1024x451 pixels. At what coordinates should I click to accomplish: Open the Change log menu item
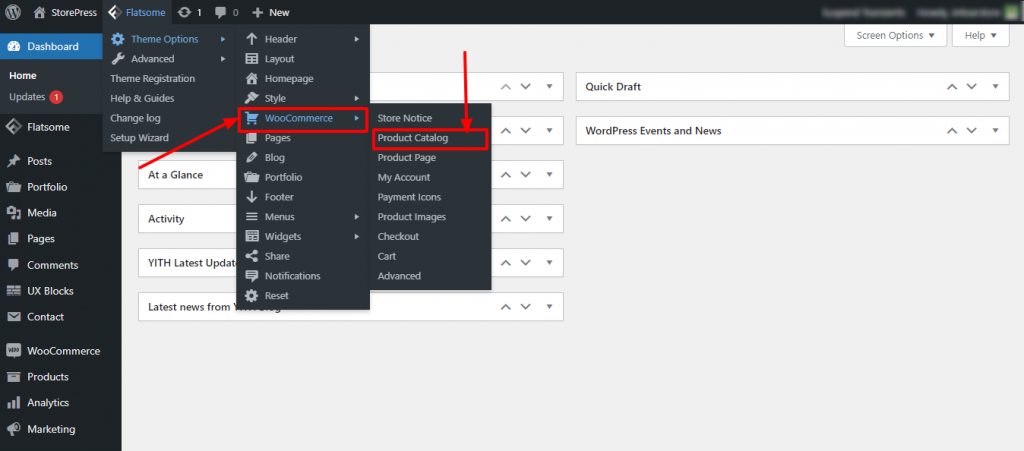click(135, 118)
